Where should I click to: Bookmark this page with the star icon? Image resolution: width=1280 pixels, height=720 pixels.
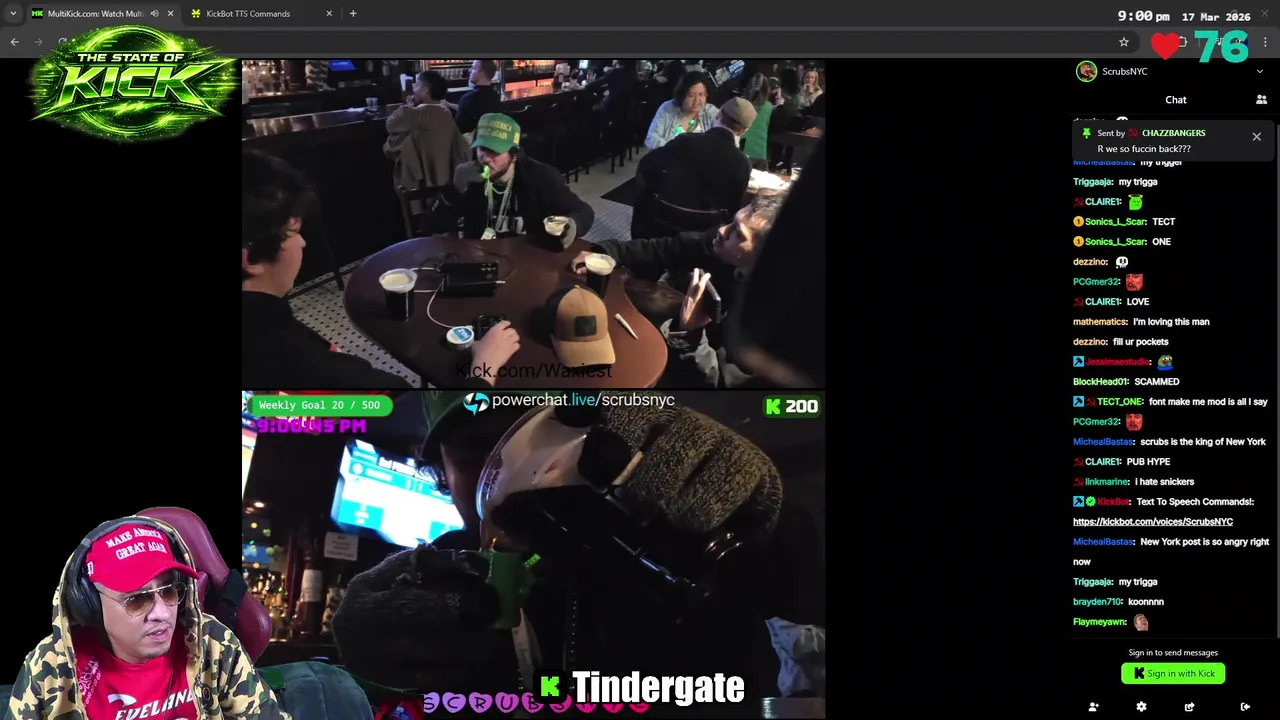(x=1124, y=42)
